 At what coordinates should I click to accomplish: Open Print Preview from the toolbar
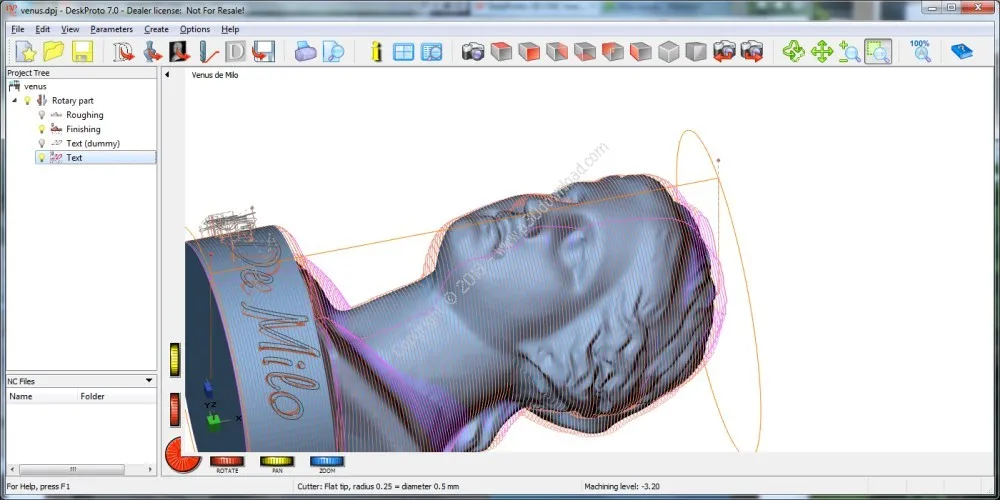(x=333, y=52)
